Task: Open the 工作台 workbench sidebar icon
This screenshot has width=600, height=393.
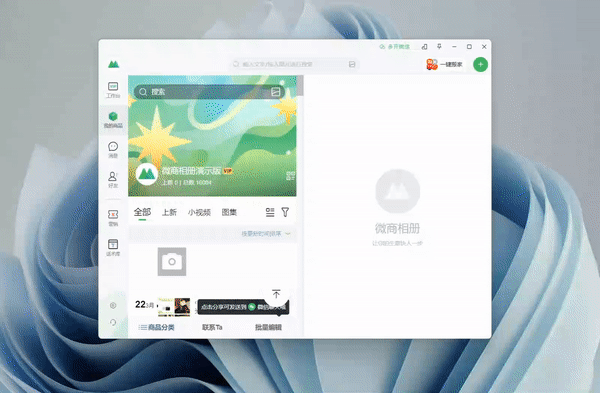Action: (x=113, y=90)
